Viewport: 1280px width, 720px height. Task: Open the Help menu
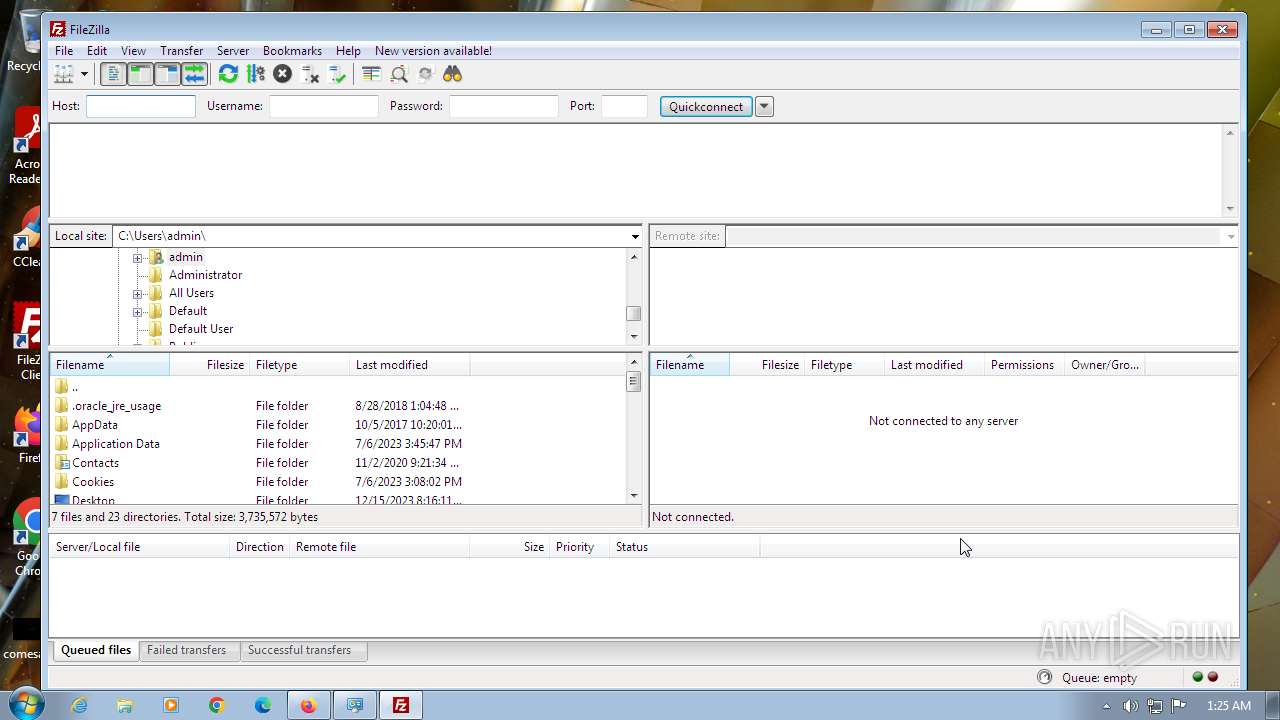(x=348, y=51)
